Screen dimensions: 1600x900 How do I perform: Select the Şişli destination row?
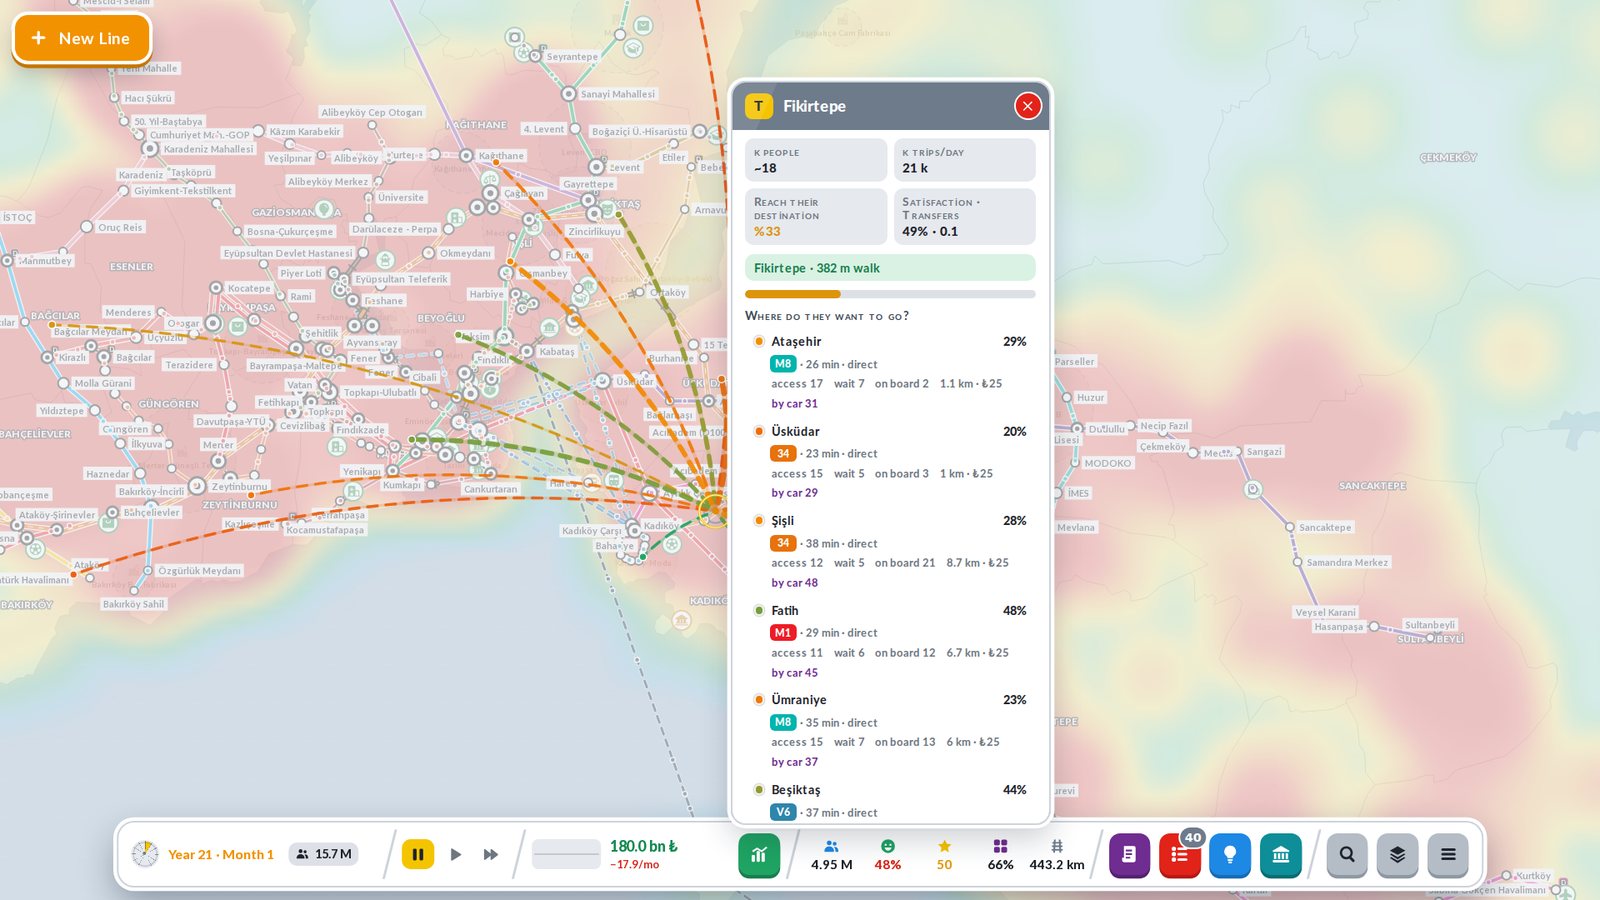[890, 551]
